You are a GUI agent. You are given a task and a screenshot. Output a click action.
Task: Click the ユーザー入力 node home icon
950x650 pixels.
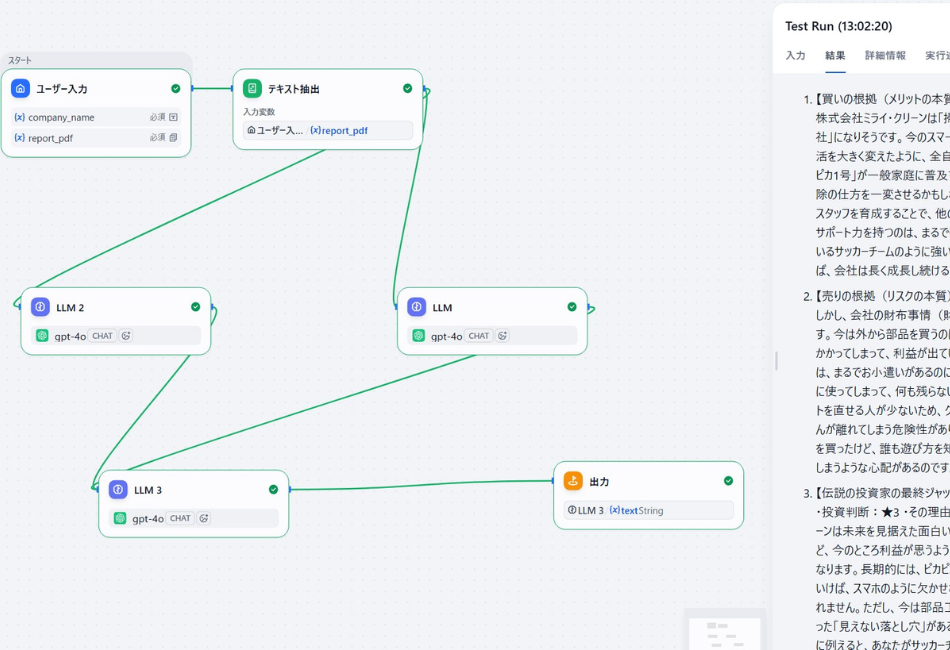tap(20, 89)
